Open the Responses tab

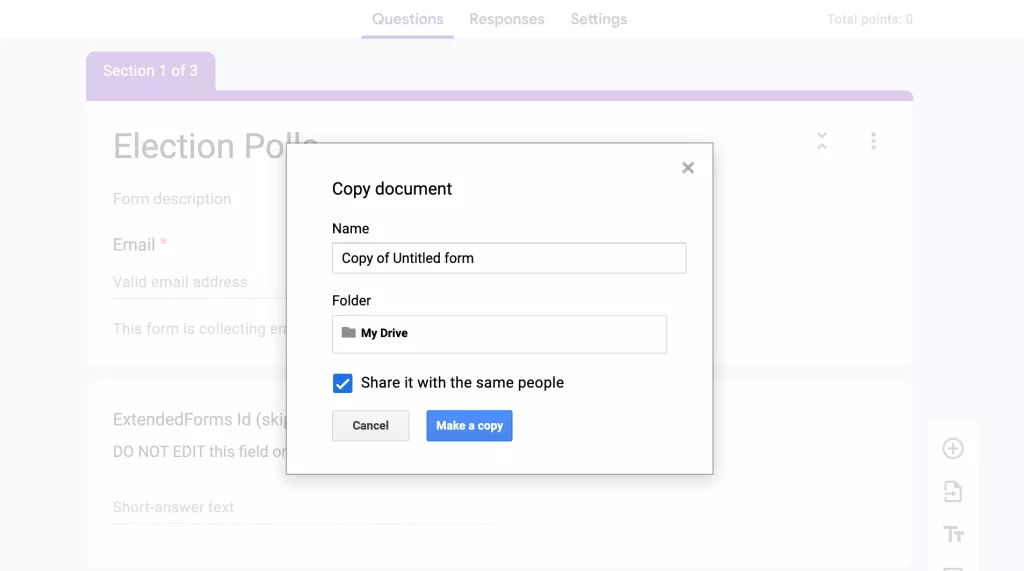(x=507, y=19)
